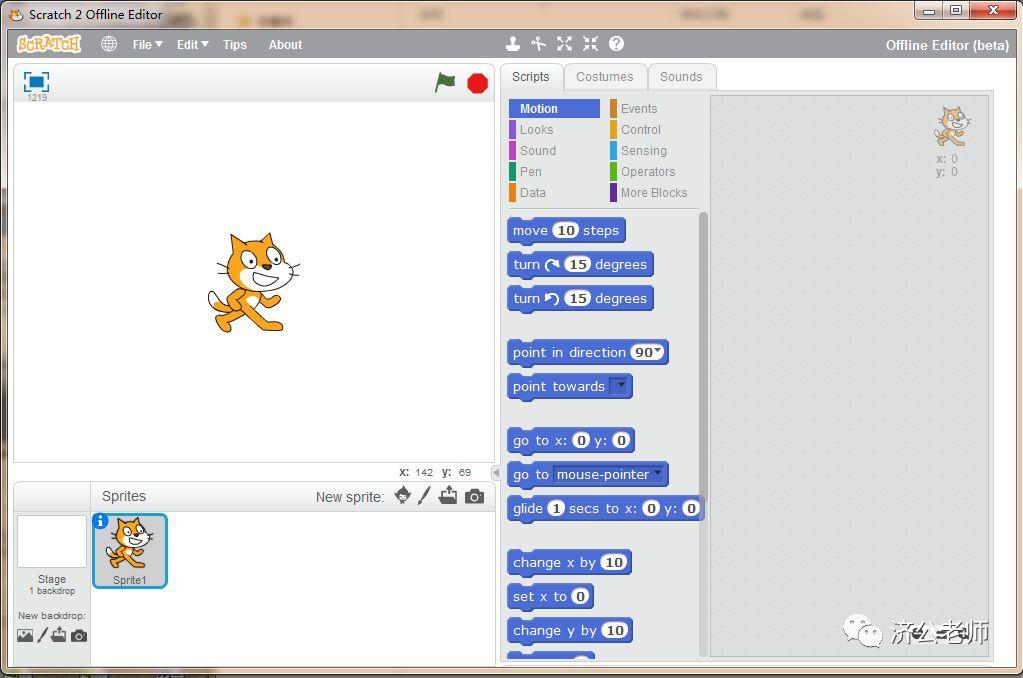The height and width of the screenshot is (678, 1023).
Task: Select the Stage backdrop thumbnail
Action: 52,542
